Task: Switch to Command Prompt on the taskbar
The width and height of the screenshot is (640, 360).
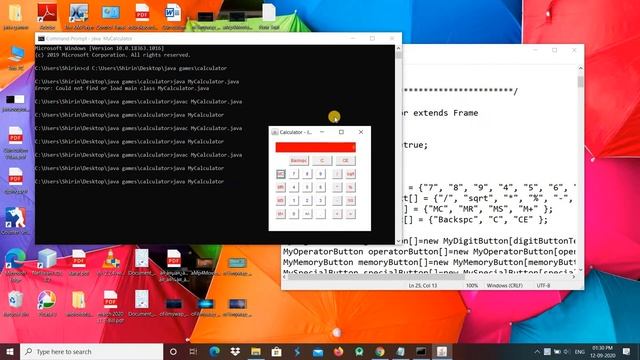Action: [x=421, y=351]
